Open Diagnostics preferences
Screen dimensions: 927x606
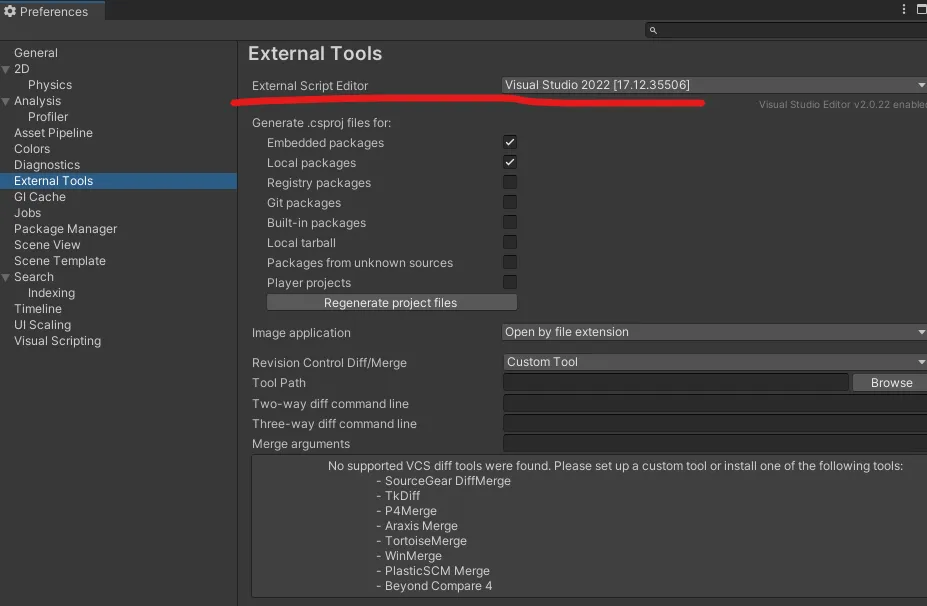tap(47, 164)
